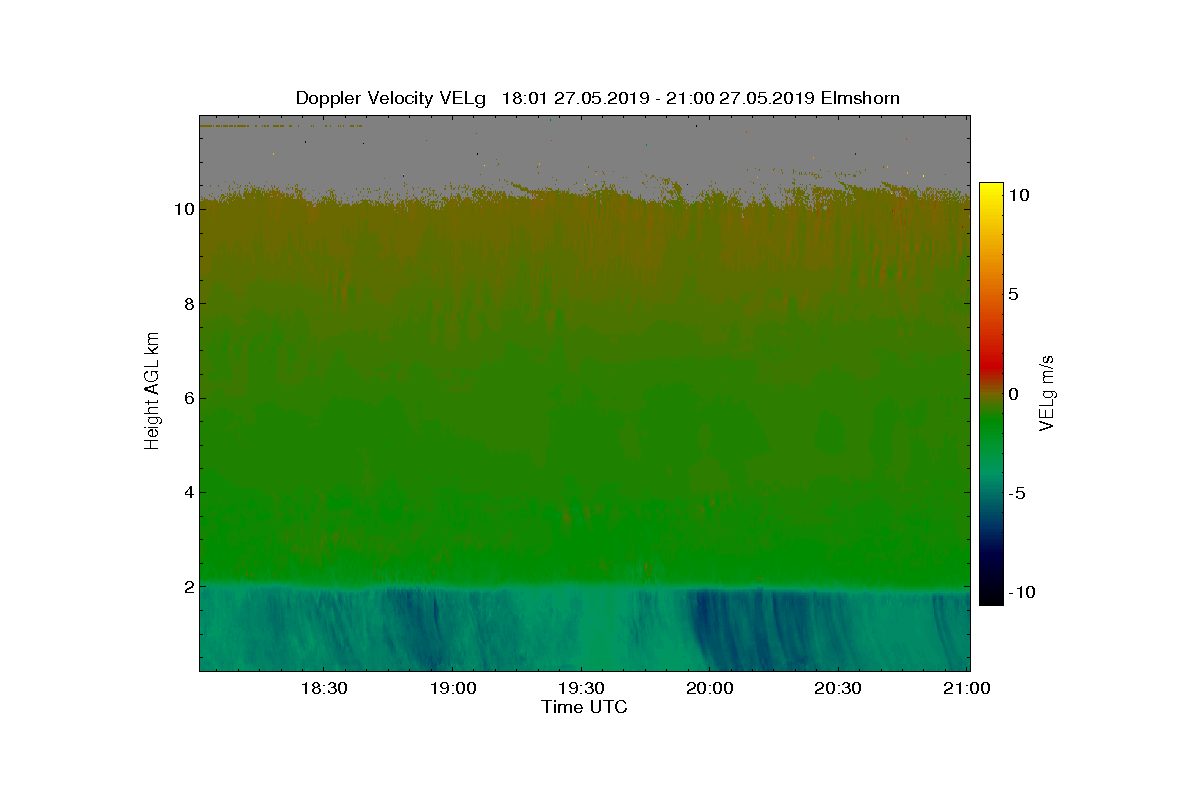Viewport: 1200px width, 800px height.
Task: Click the 18:30 time axis label
Action: click(x=324, y=688)
